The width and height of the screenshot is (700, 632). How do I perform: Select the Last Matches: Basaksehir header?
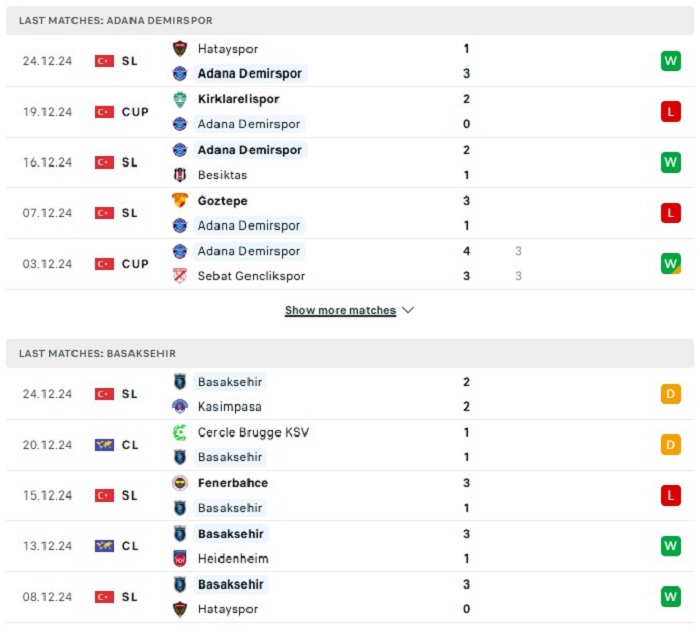tap(350, 353)
